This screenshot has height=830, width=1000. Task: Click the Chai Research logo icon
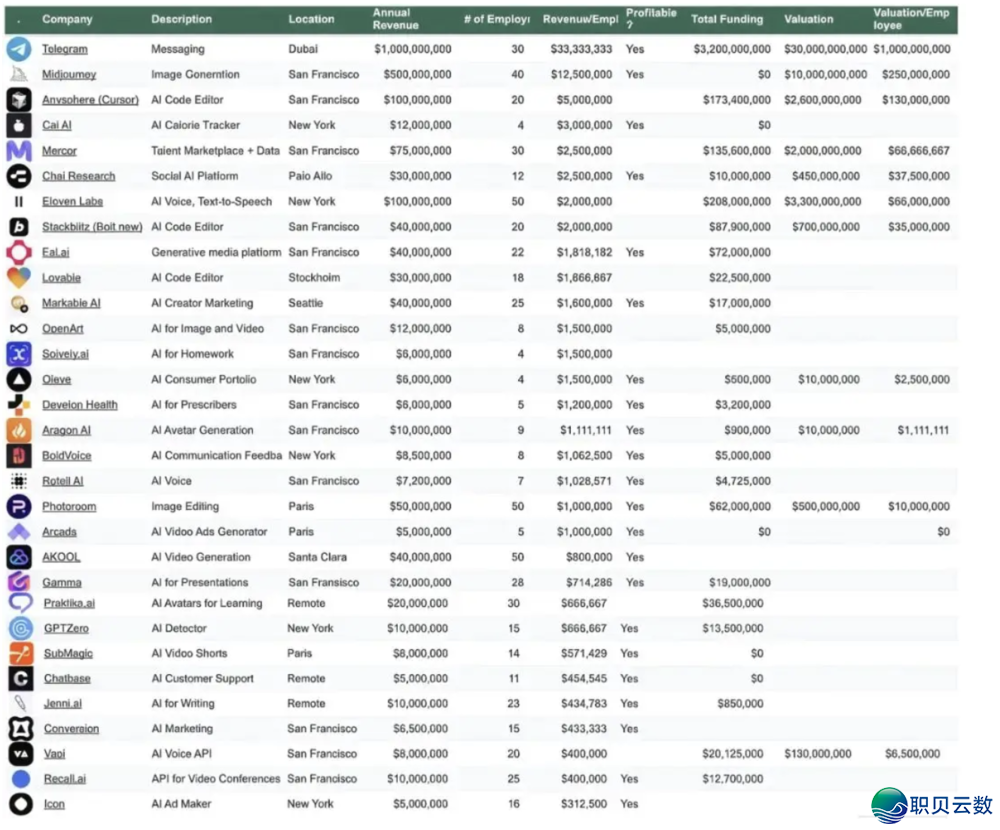pos(19,176)
